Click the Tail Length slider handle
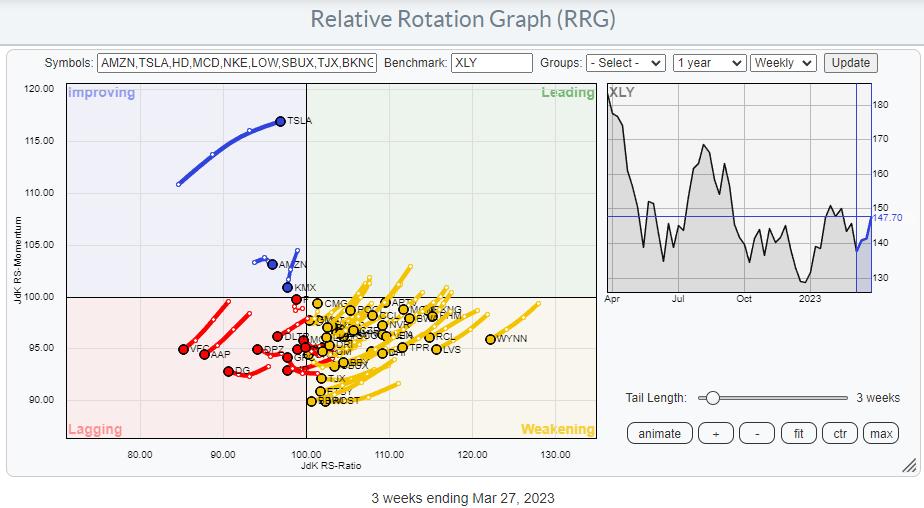 tap(712, 398)
